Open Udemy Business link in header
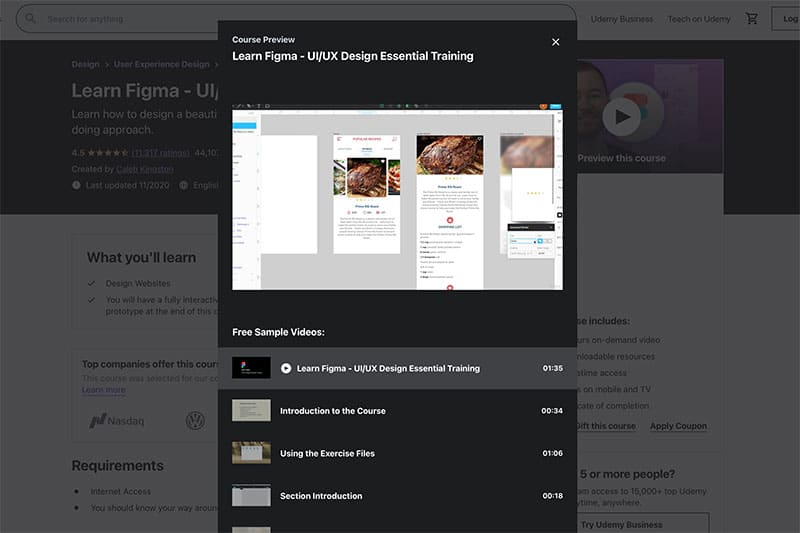Screen dimensions: 800x533 (621, 19)
